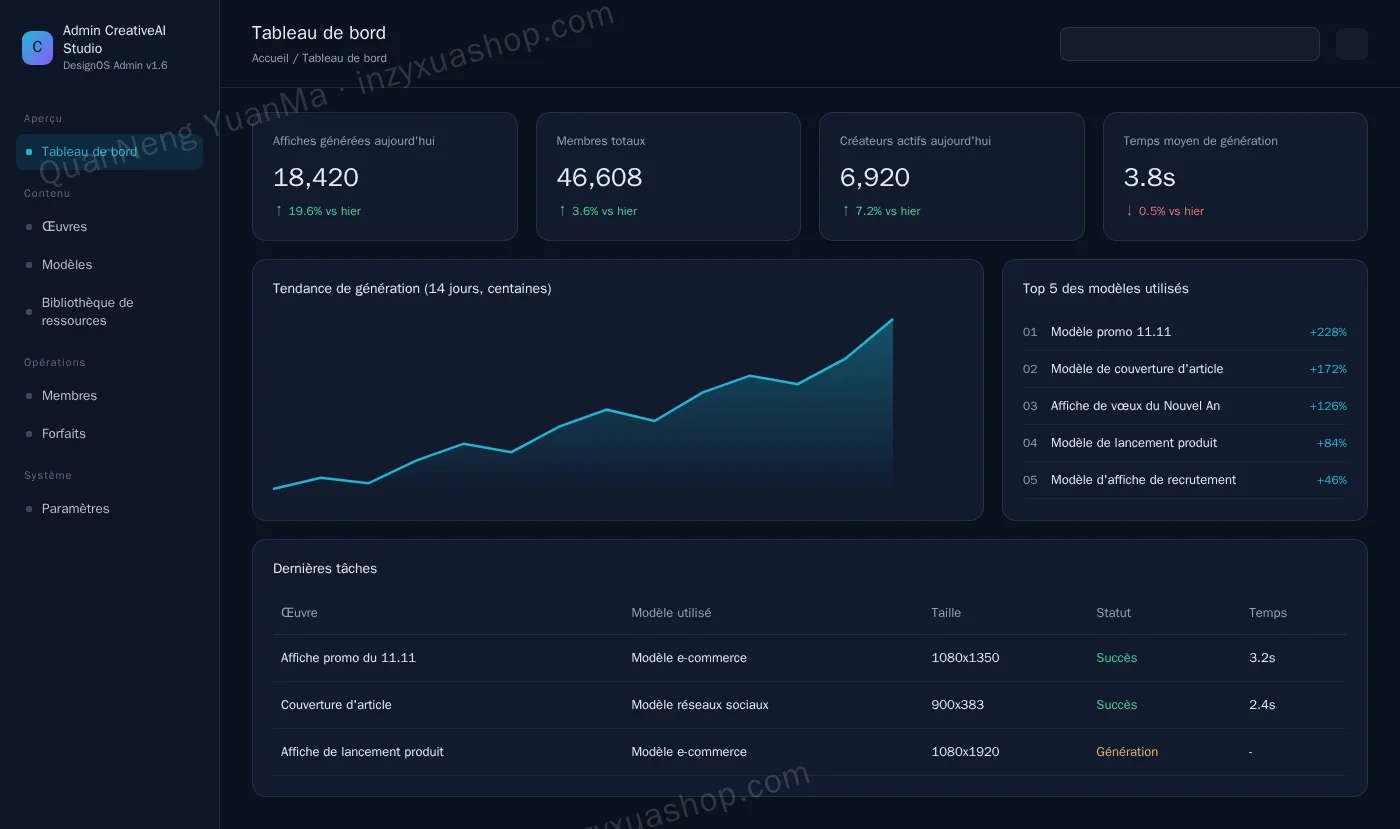The width and height of the screenshot is (1400, 829).
Task: Click Succès status of Affiche promo
Action: [x=1116, y=658]
